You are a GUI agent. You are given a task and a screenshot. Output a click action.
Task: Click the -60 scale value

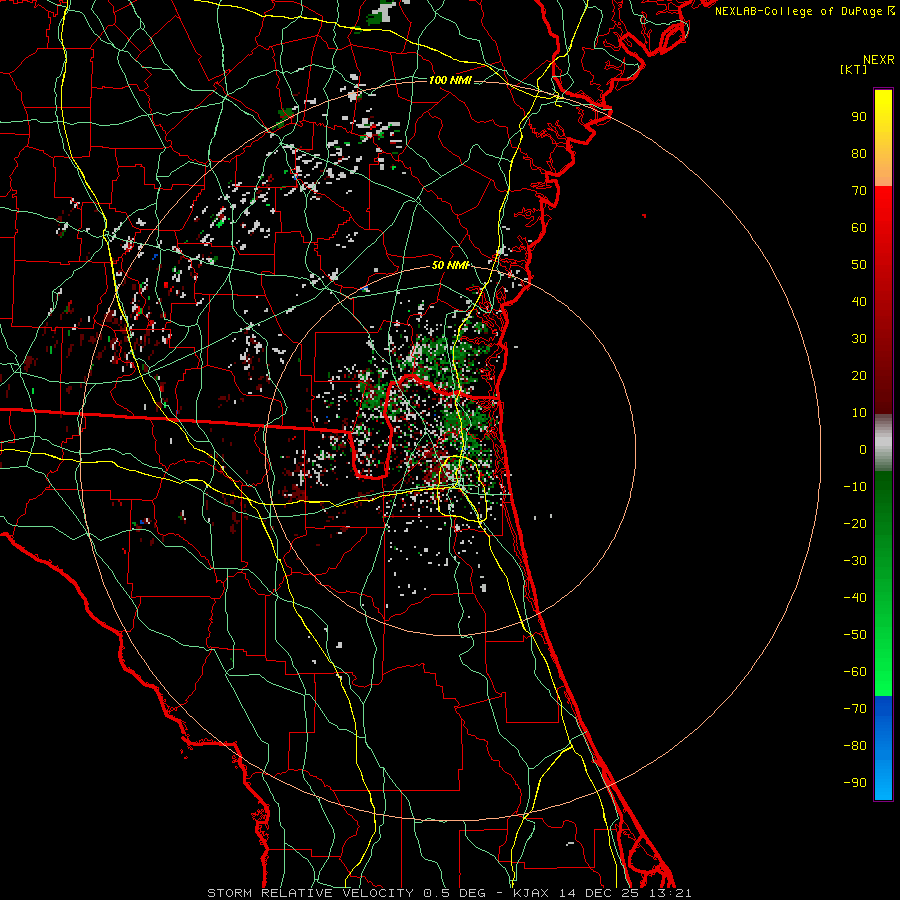855,672
